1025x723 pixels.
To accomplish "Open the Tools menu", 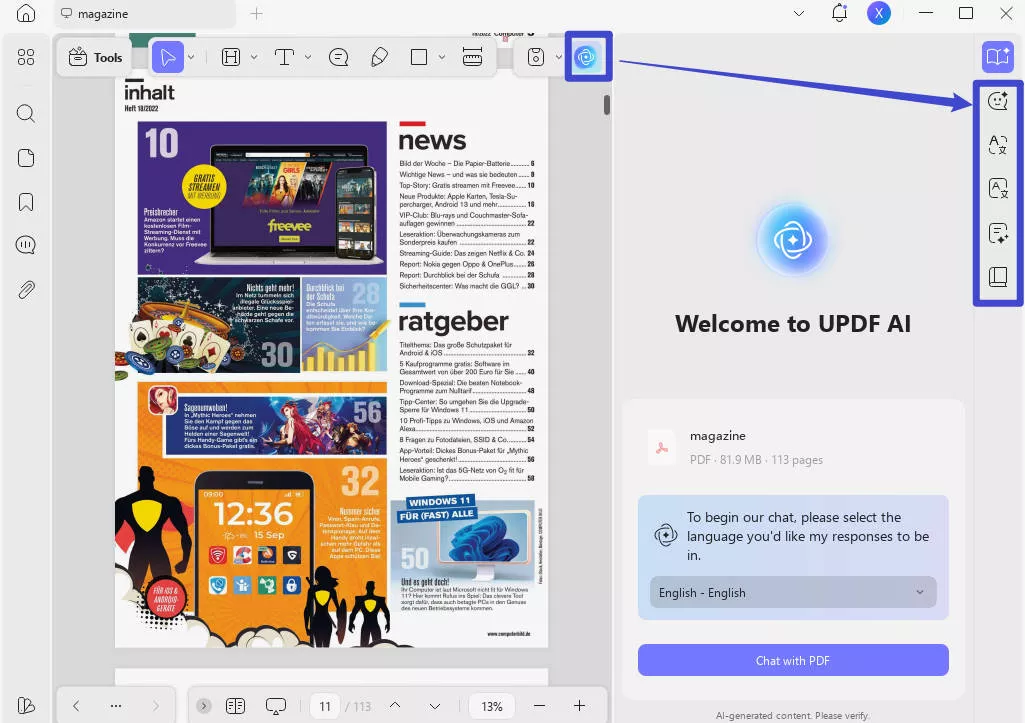I will 94,57.
